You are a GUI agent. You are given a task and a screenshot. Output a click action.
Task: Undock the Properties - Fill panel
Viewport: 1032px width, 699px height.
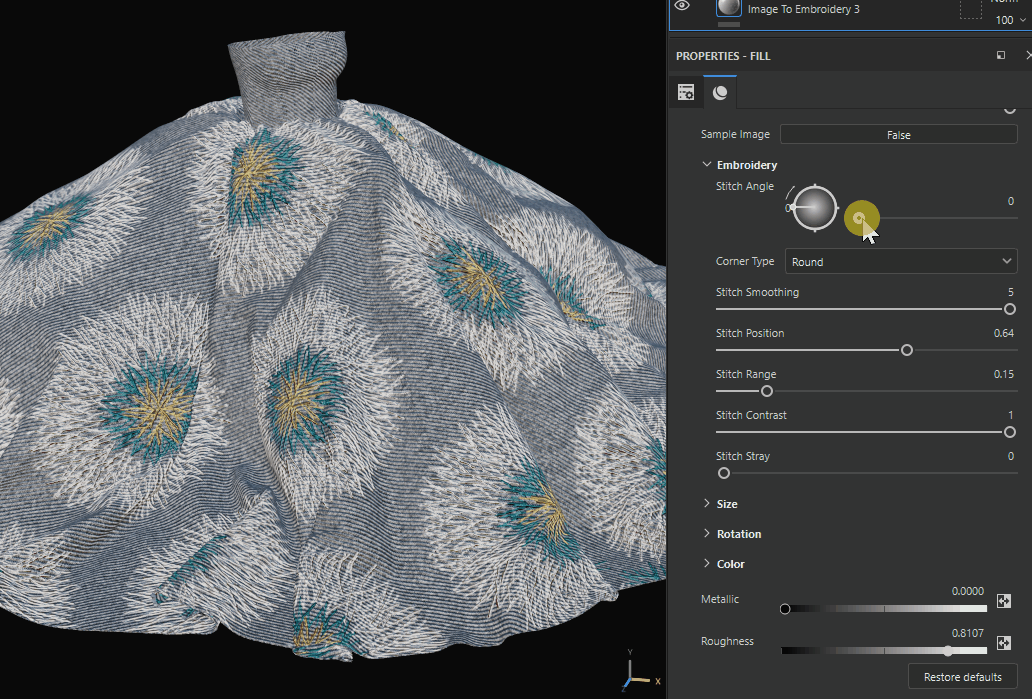1001,55
